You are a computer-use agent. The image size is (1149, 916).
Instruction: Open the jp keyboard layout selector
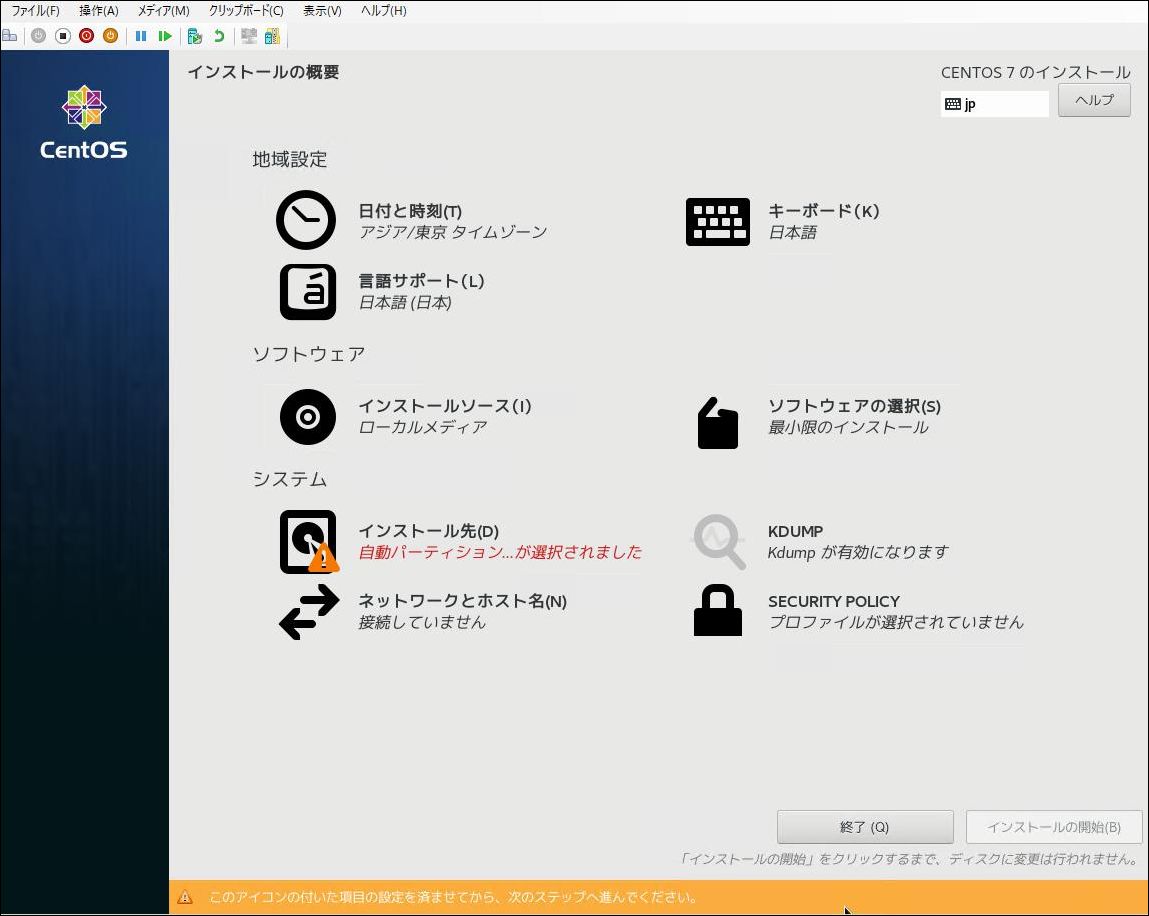click(994, 103)
